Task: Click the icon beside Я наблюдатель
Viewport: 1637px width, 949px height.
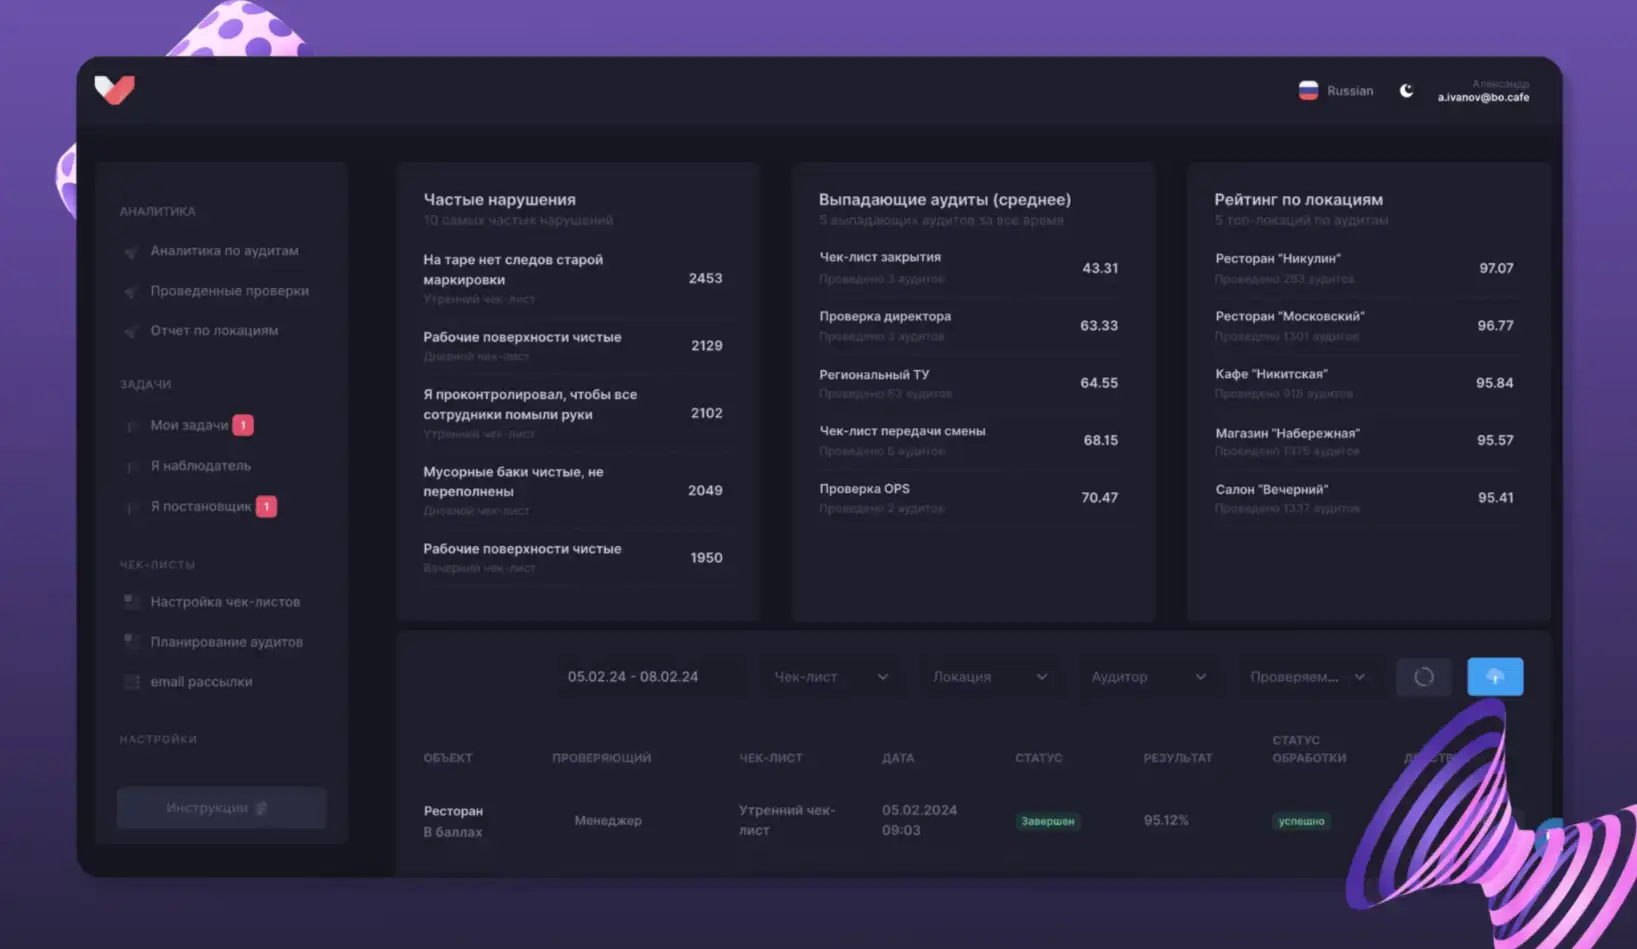Action: coord(130,466)
